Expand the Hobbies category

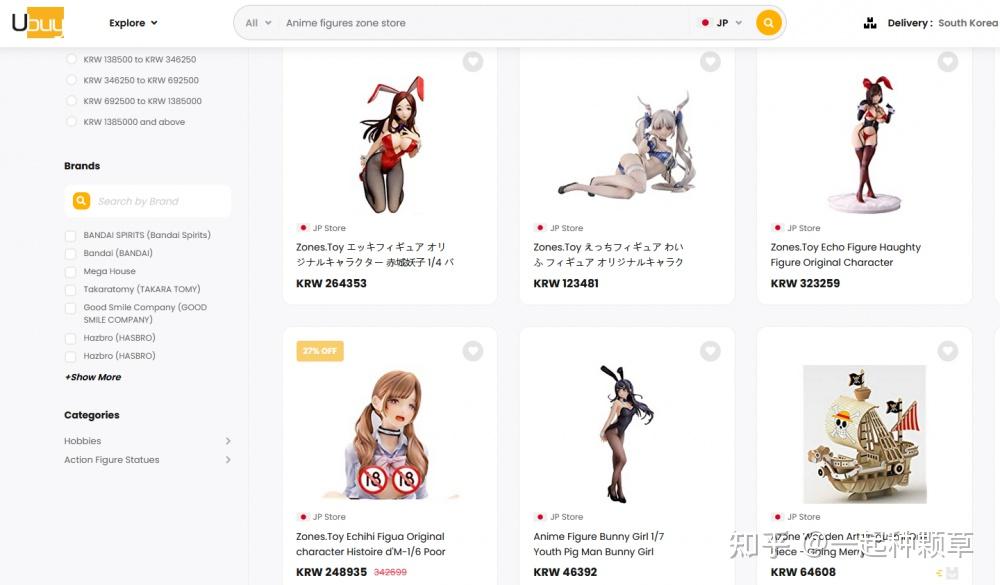(147, 441)
